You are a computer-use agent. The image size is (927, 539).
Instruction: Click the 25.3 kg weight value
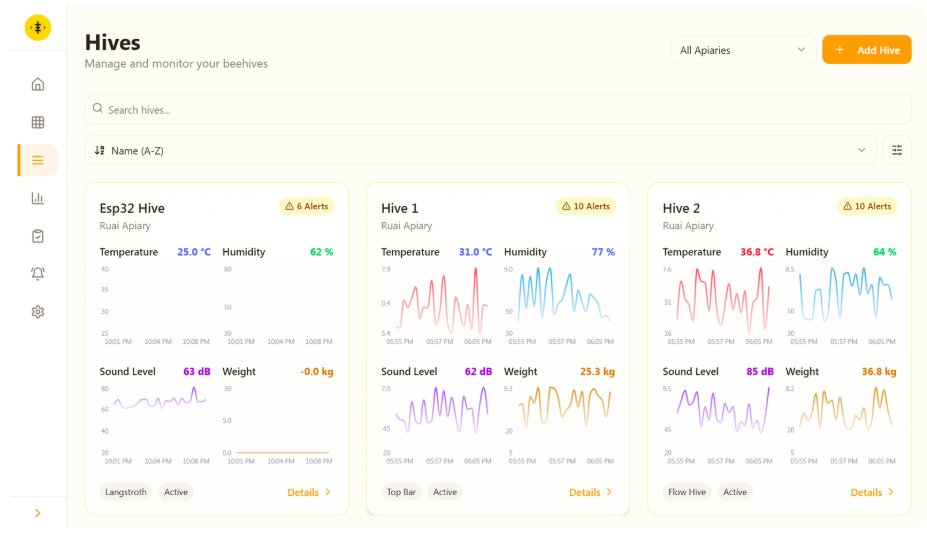coord(597,372)
